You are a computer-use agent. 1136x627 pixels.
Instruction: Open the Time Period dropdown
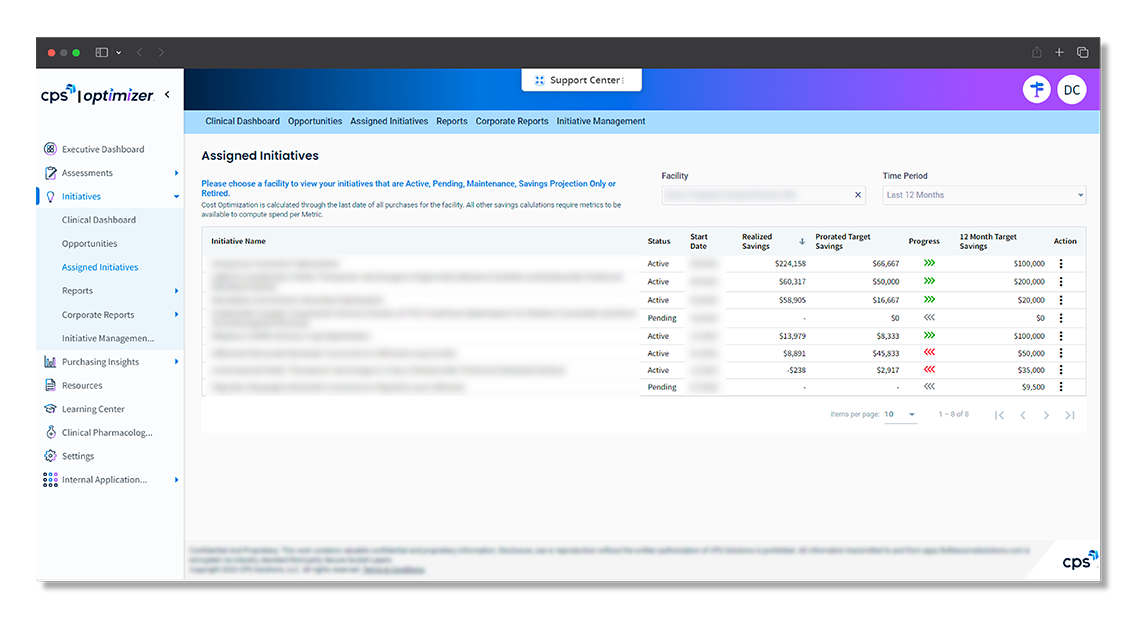[x=983, y=194]
